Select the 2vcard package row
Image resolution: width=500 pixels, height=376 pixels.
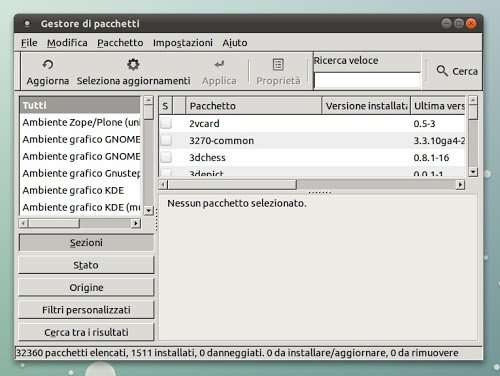[x=312, y=123]
